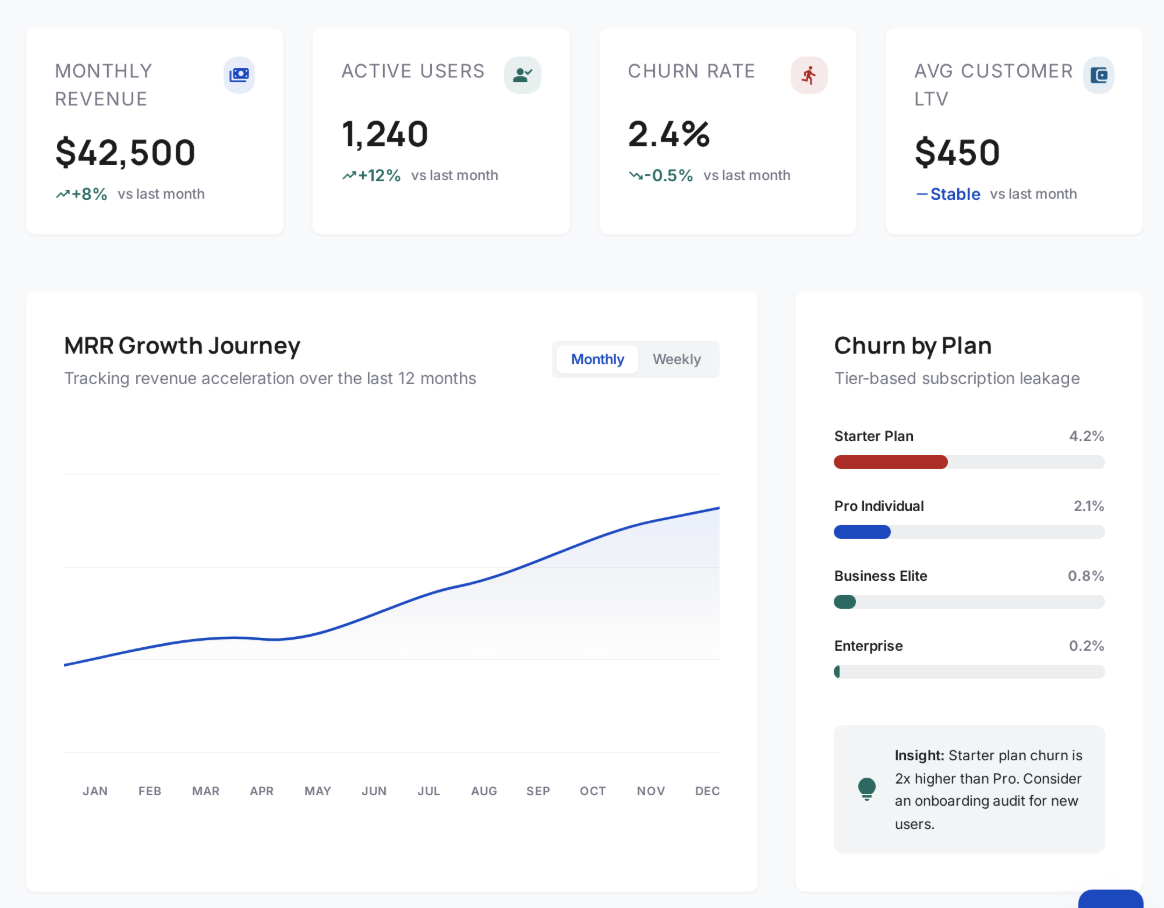Open the Monthly tab on the chart

[x=597, y=359]
